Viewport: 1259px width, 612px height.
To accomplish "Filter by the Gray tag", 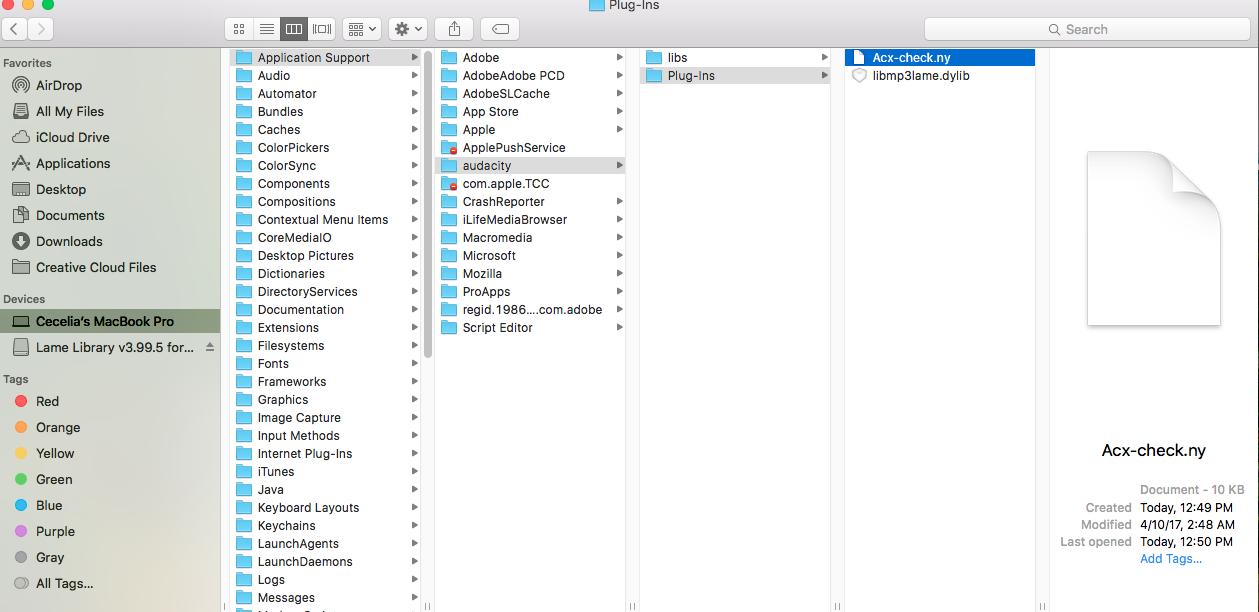I will pyautogui.click(x=50, y=557).
